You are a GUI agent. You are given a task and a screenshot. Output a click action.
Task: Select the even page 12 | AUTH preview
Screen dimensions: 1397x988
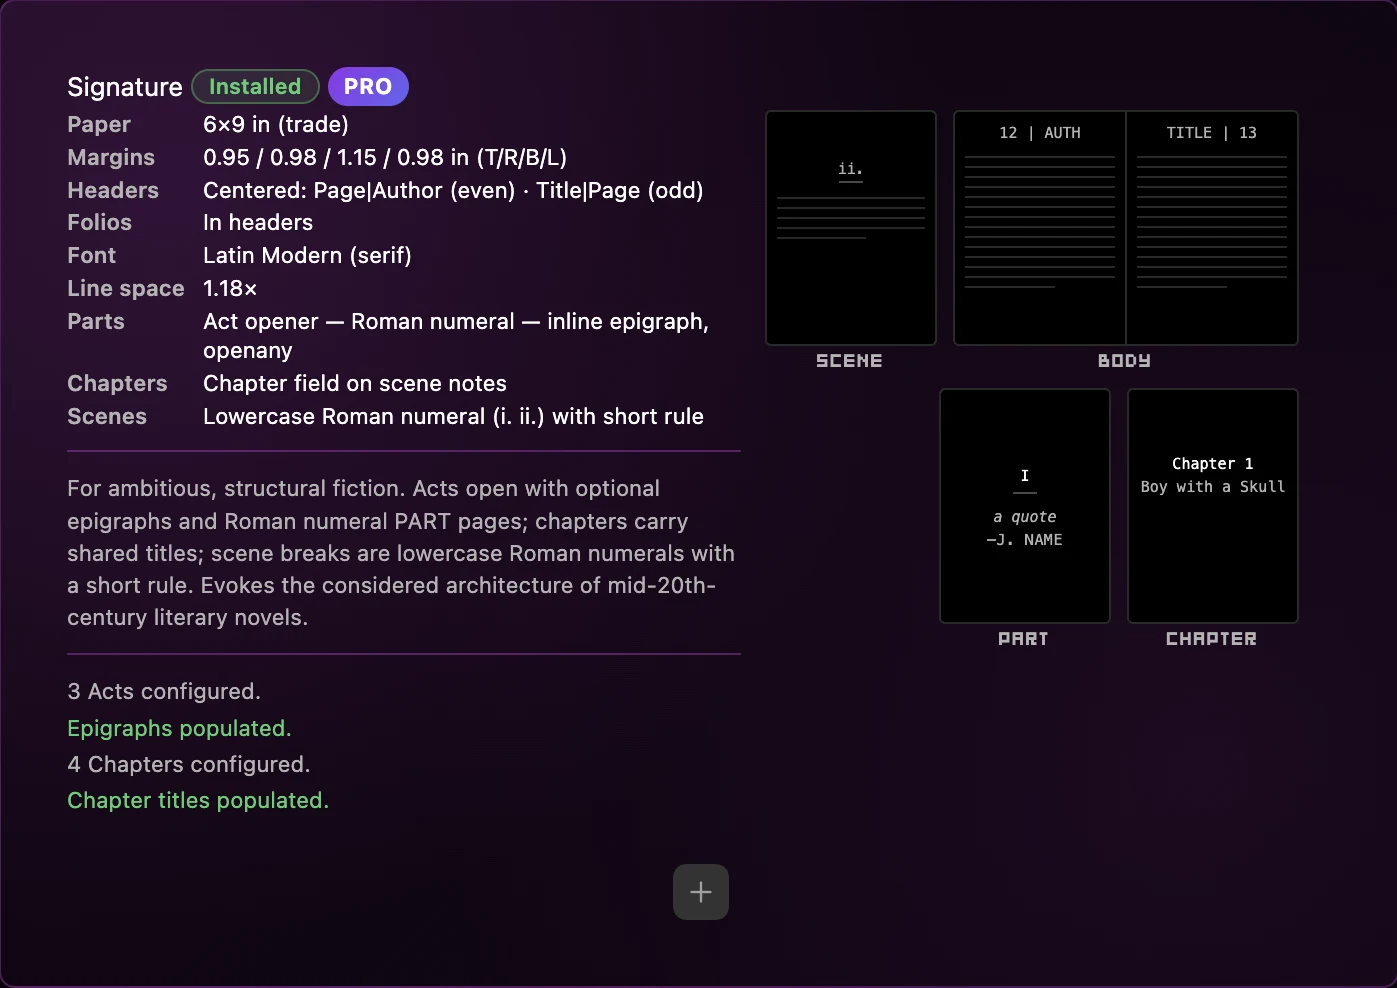(1040, 228)
